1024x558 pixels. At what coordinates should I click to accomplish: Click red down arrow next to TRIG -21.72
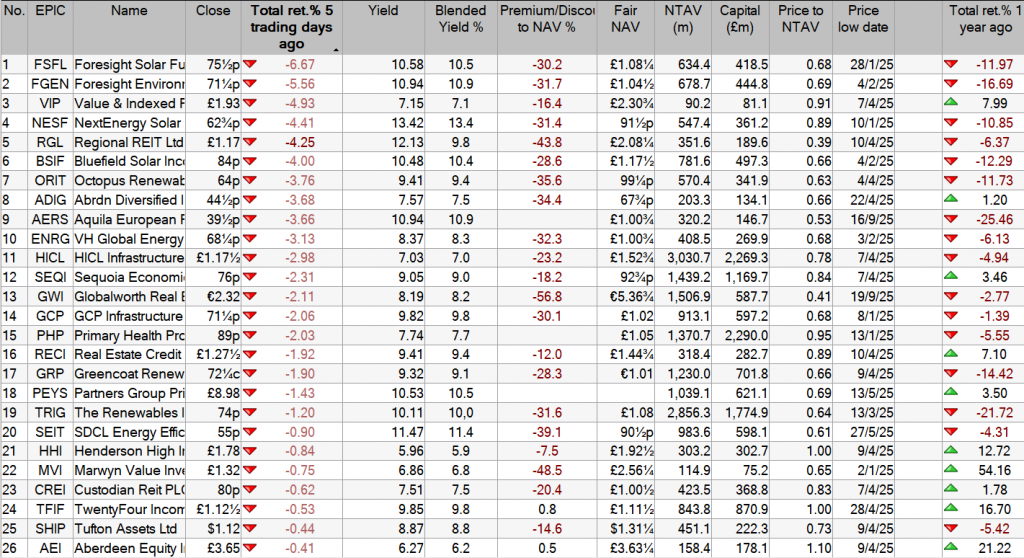951,413
